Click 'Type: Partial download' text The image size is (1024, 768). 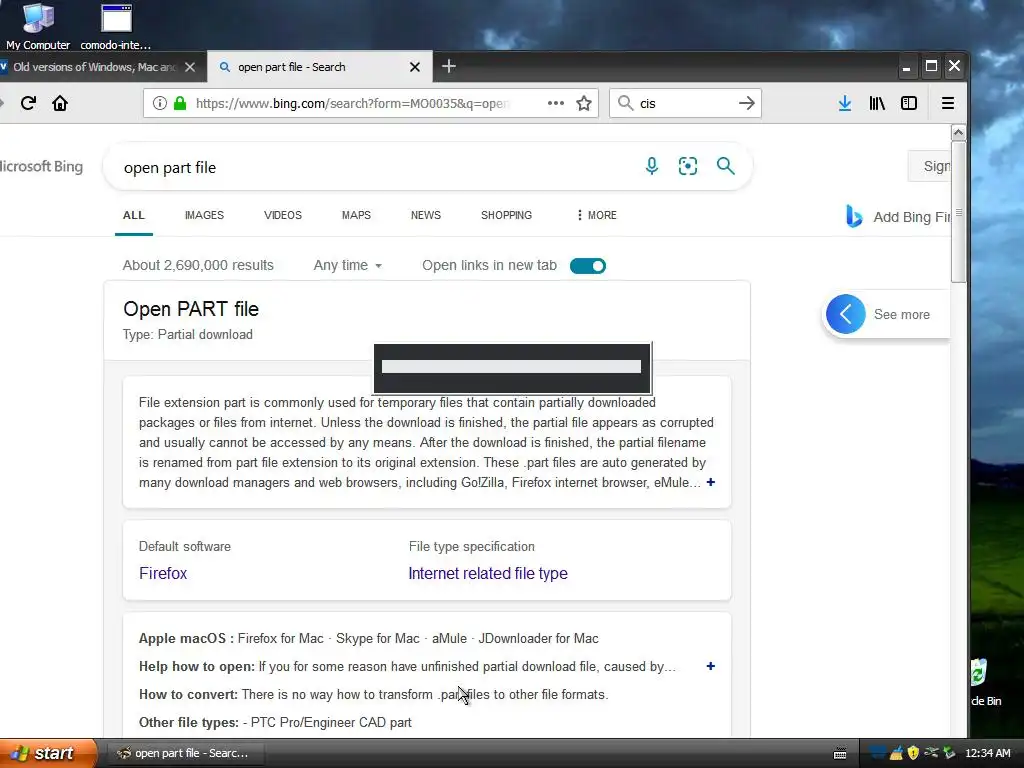click(x=187, y=334)
